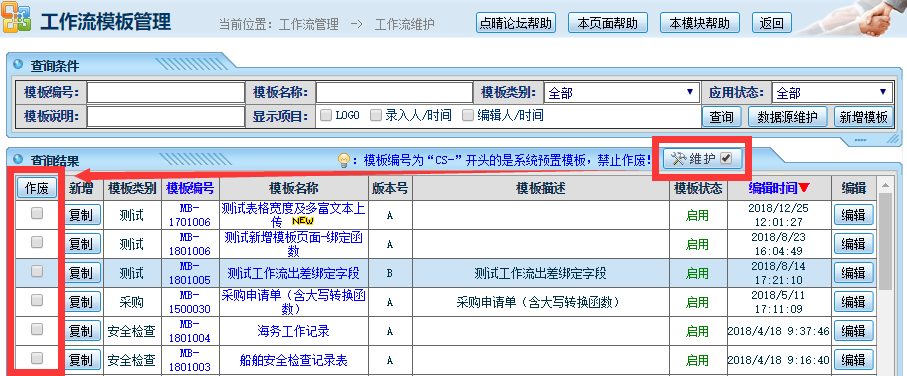Enable the LOGO display checkbox
Viewport: 907px width, 376px height.
pyautogui.click(x=326, y=115)
